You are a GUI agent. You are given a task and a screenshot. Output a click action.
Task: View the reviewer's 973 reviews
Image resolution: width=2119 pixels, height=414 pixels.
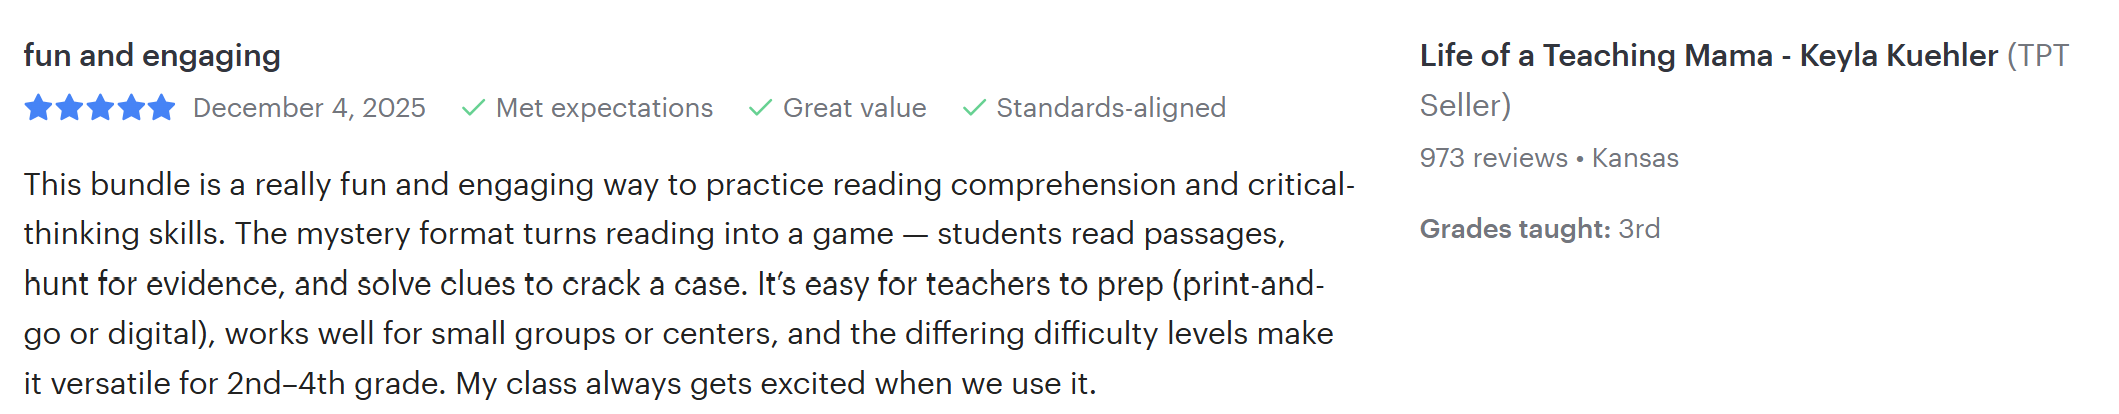point(1494,158)
